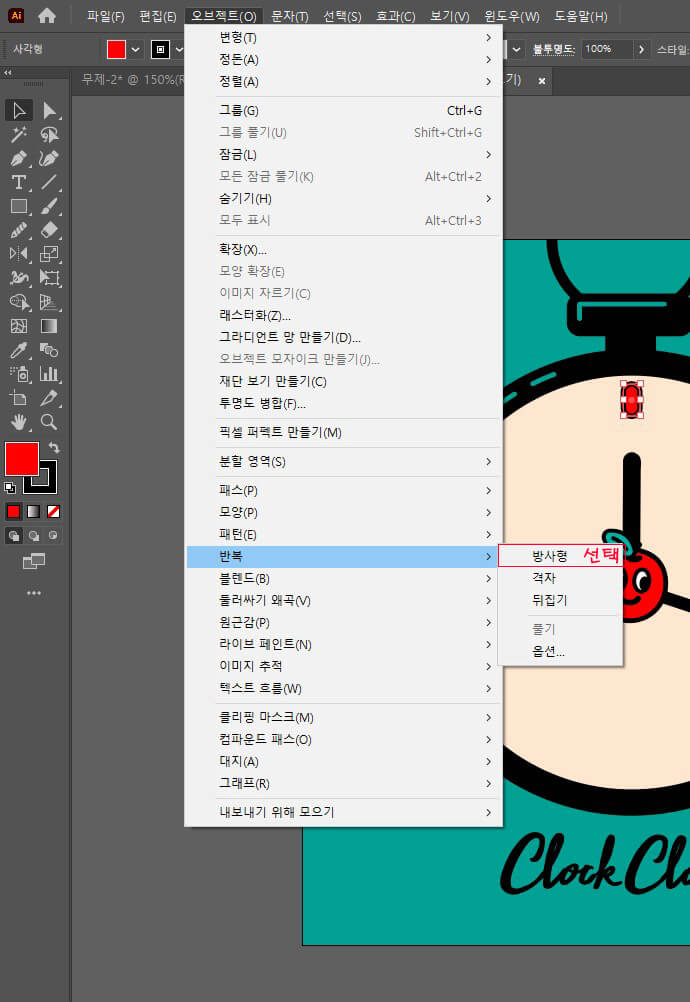
Task: Enable Draw Inside mode
Action: (x=53, y=536)
